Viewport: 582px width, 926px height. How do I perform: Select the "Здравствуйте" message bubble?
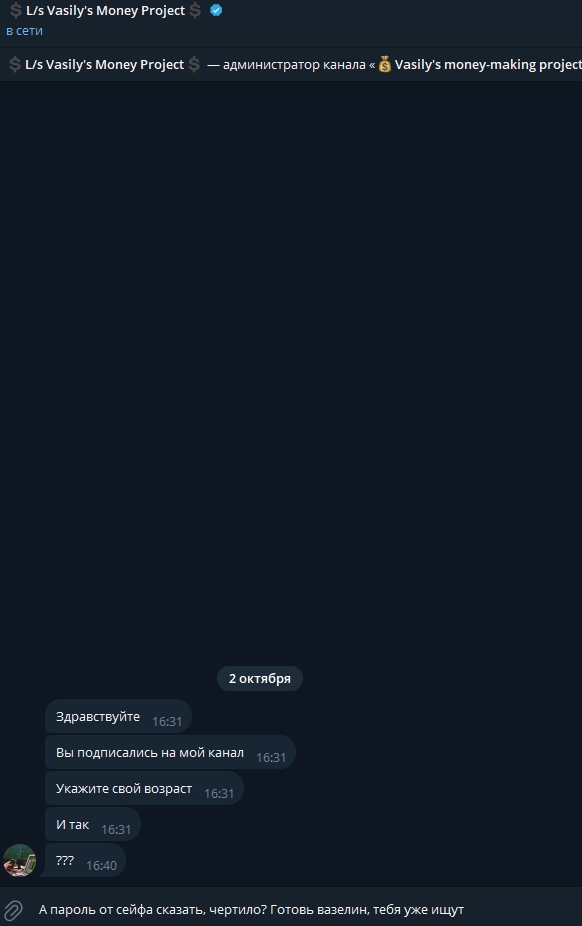pos(118,717)
